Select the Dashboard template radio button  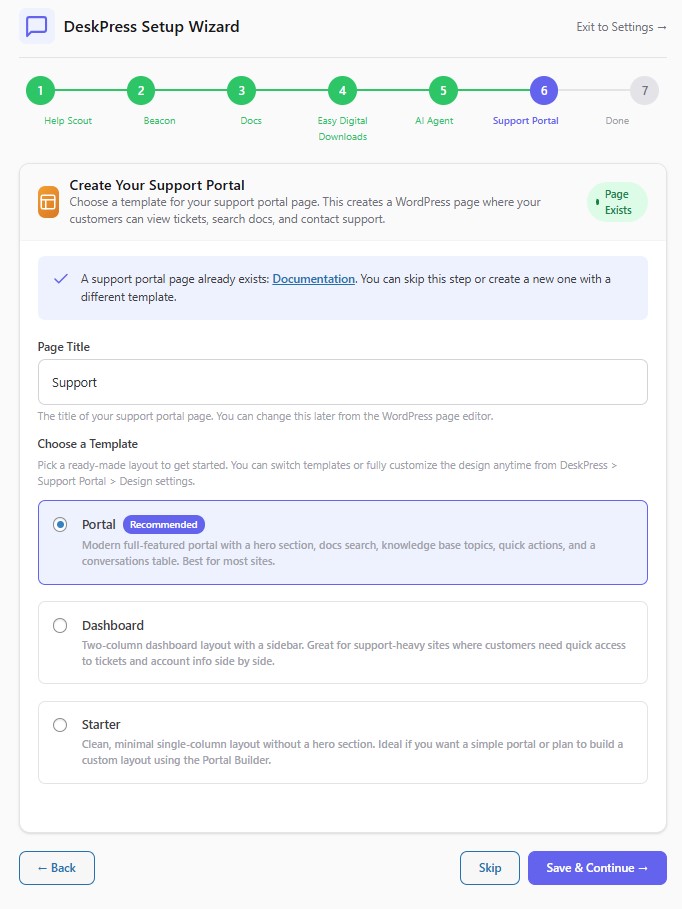point(60,625)
